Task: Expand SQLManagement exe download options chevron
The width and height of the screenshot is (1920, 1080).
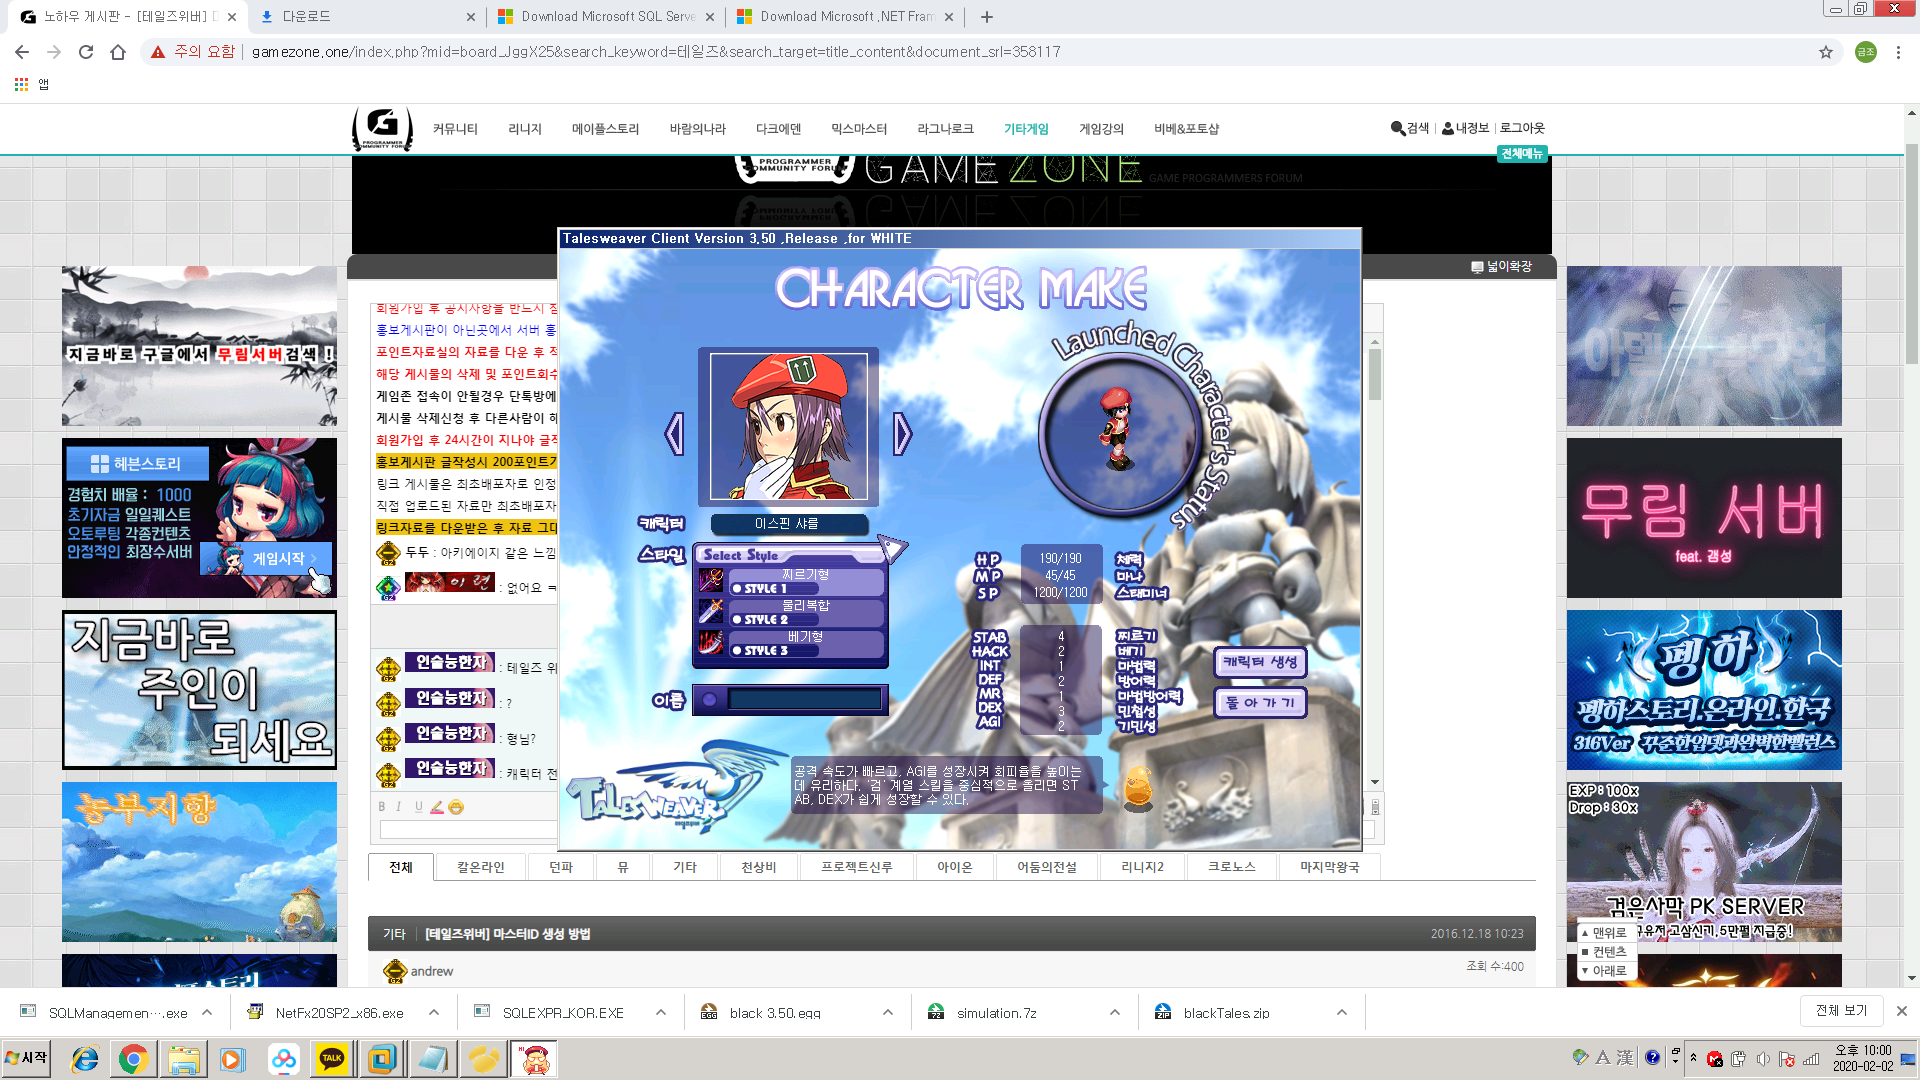Action: click(207, 1012)
